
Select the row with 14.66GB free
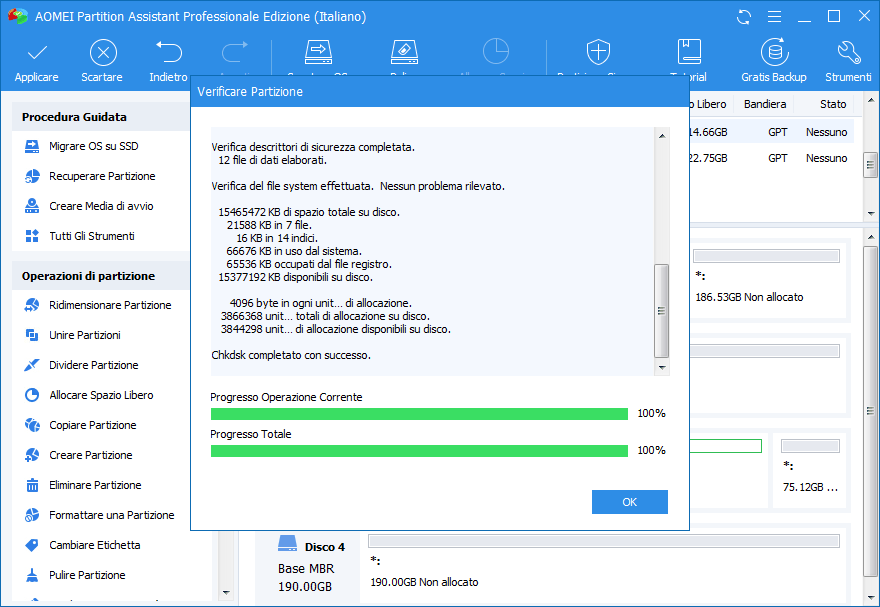click(771, 132)
